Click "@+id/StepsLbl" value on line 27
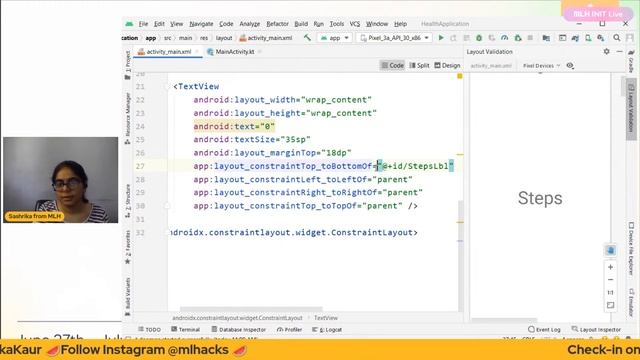The width and height of the screenshot is (640, 360). click(x=416, y=166)
